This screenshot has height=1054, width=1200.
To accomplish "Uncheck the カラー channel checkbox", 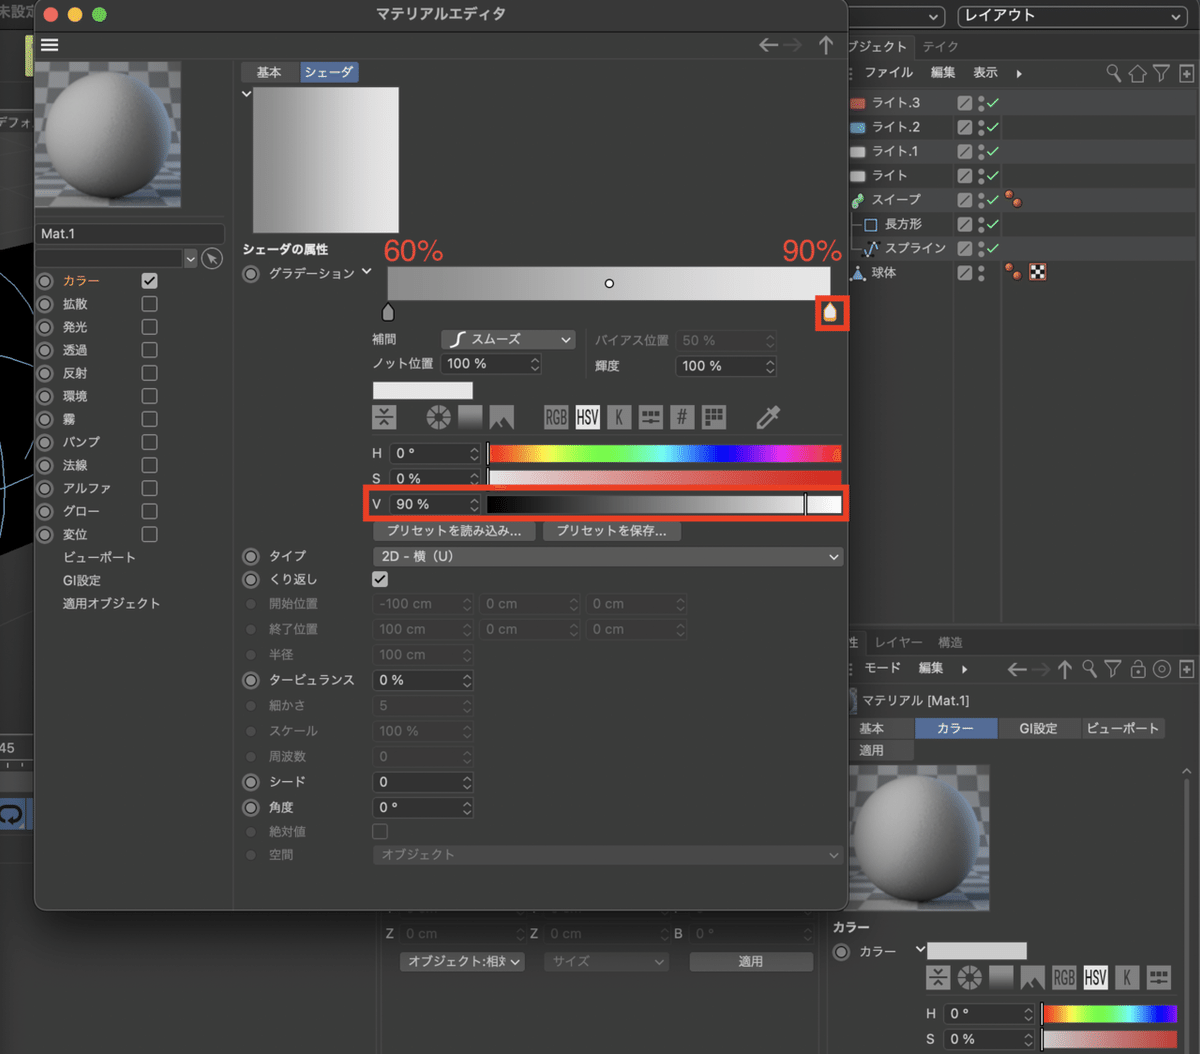I will [x=149, y=281].
